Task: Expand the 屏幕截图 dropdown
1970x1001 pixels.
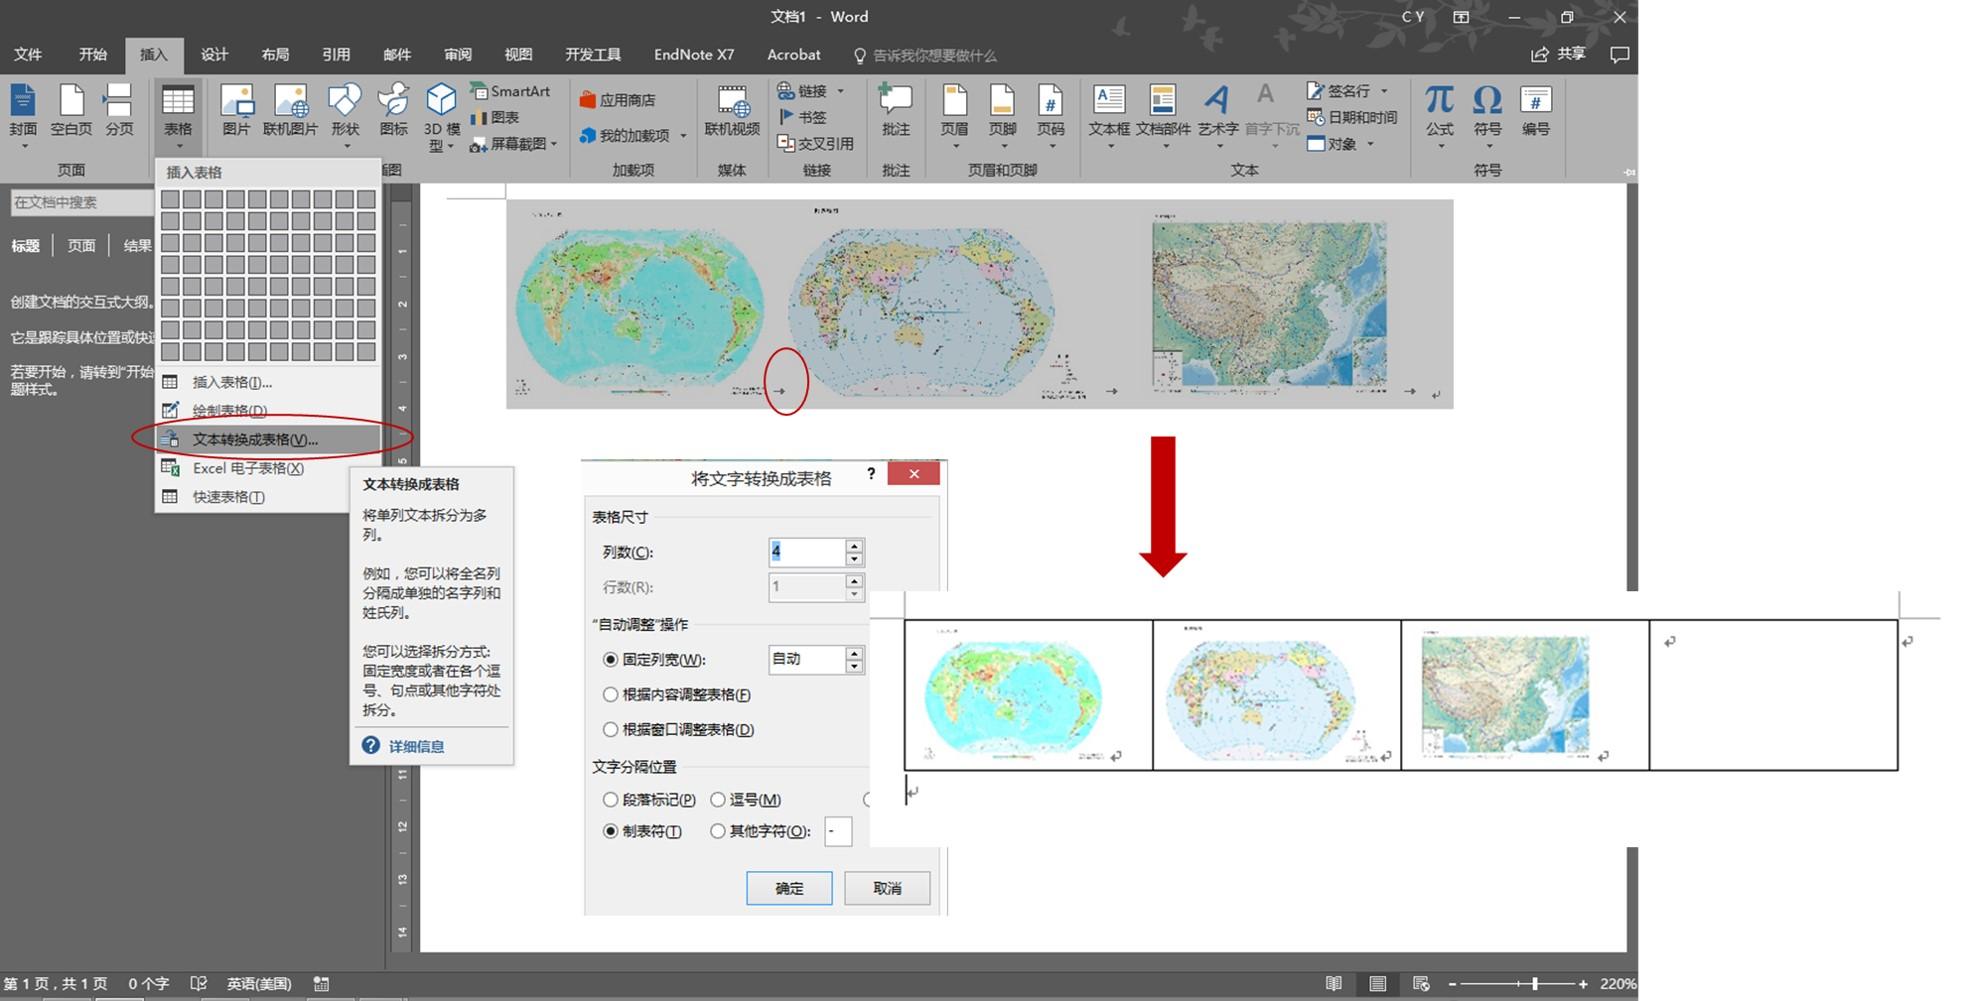Action: (x=554, y=144)
